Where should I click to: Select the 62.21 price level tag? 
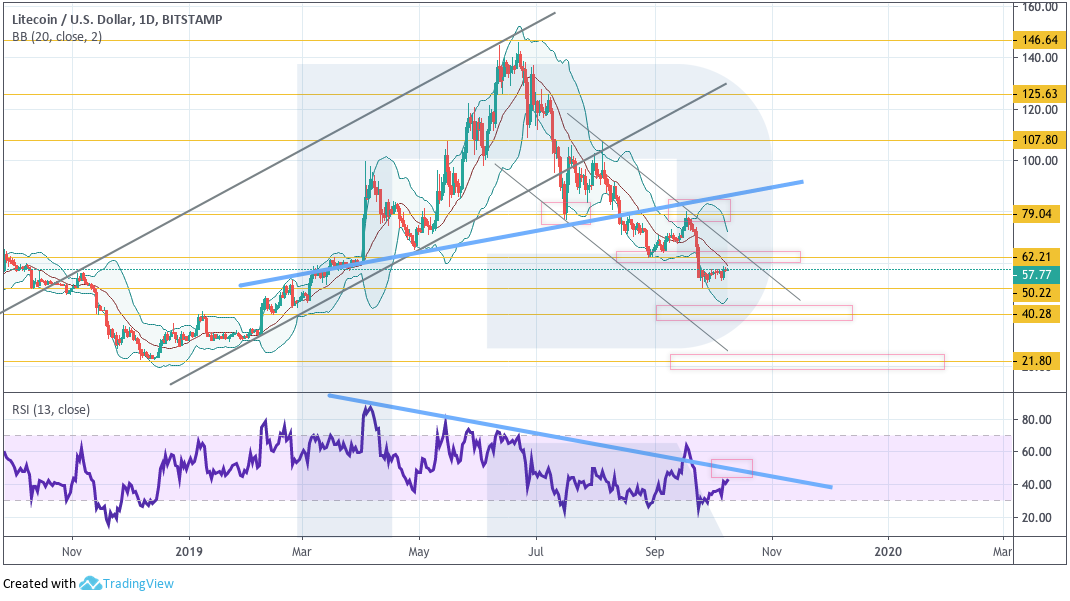tap(1040, 256)
